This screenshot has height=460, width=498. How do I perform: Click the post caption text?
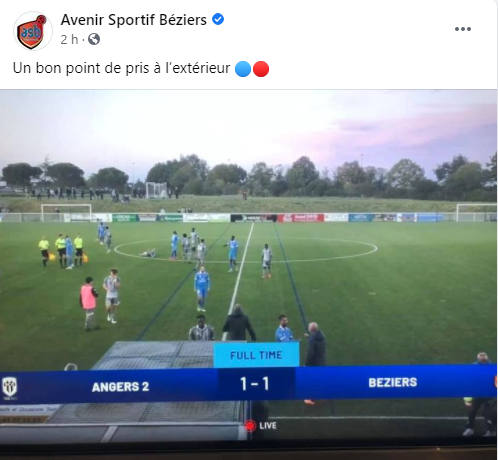pyautogui.click(x=121, y=68)
